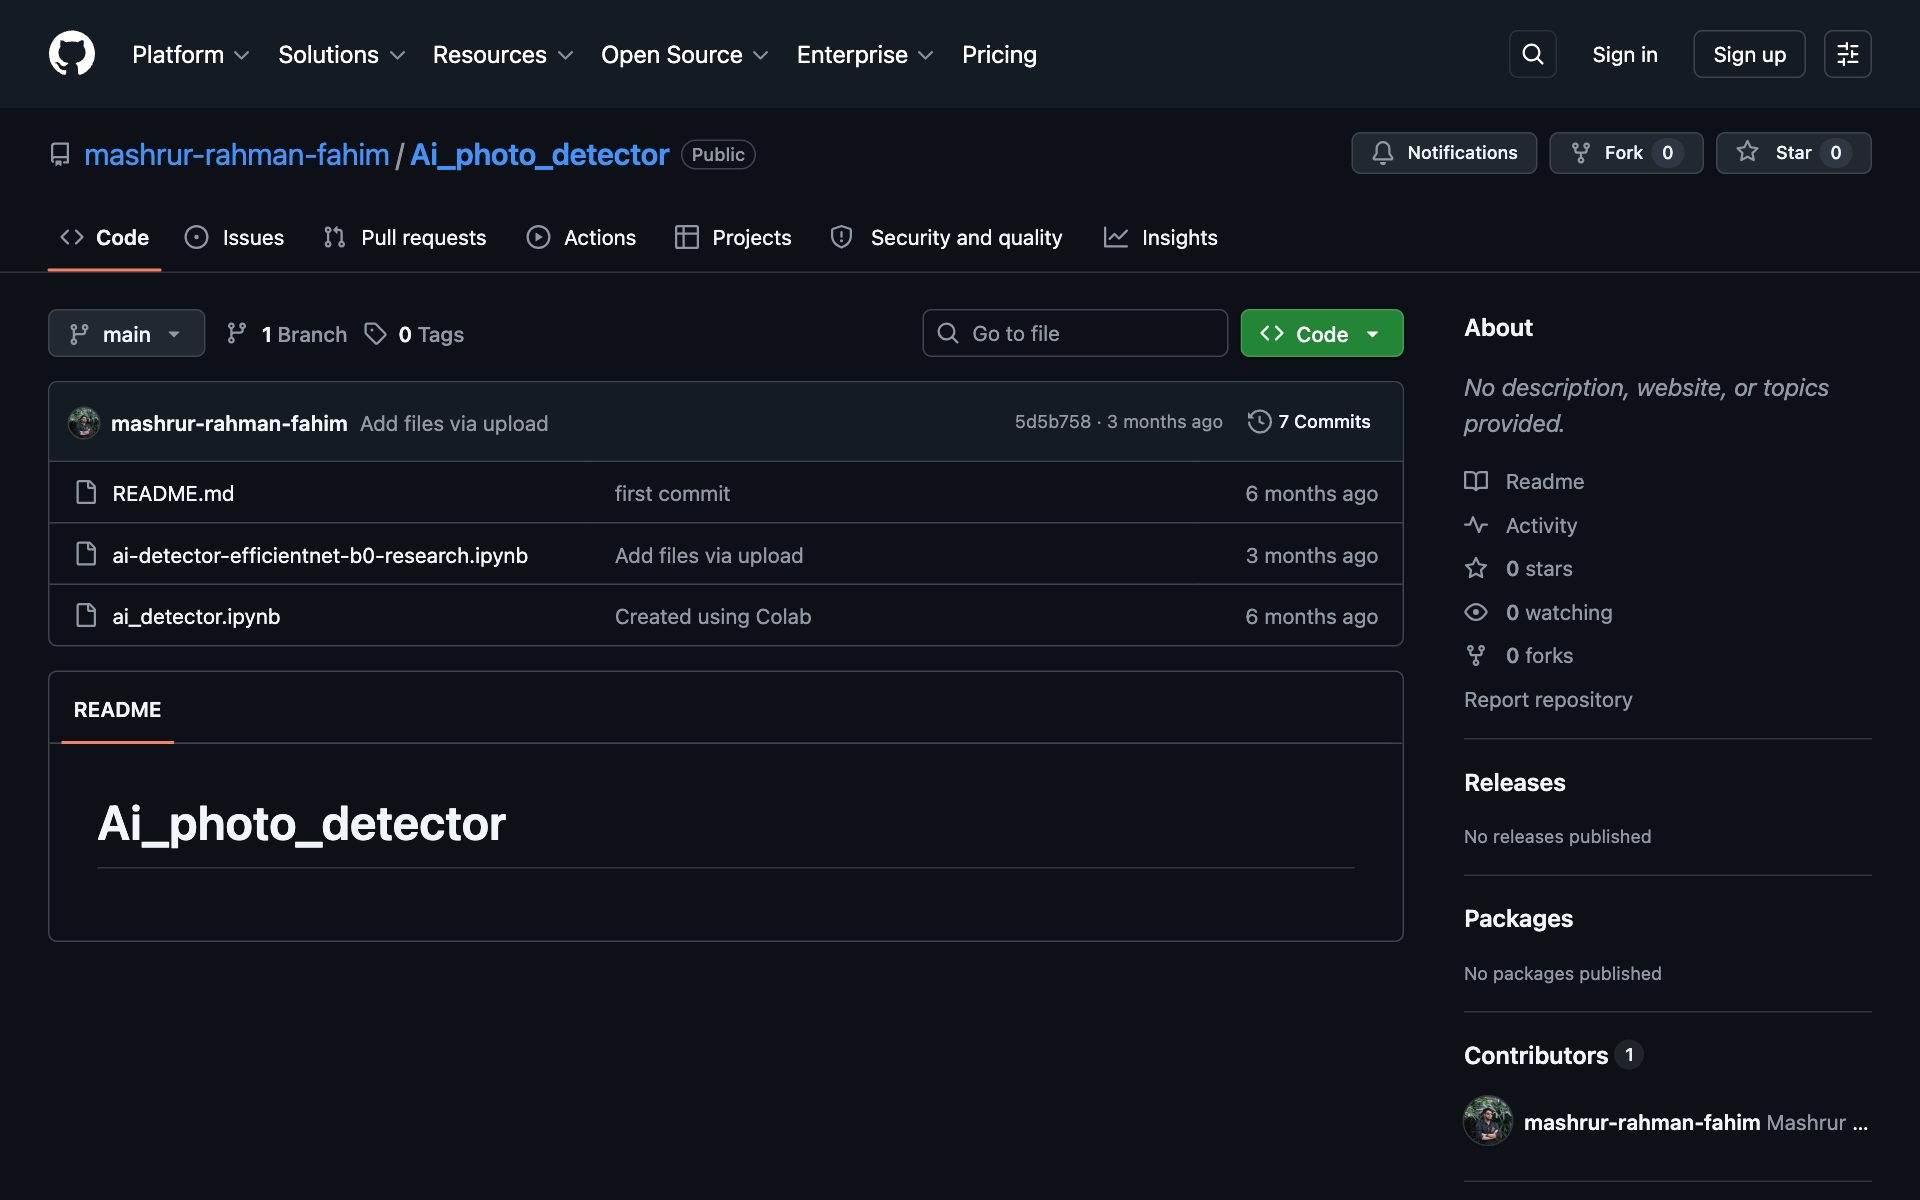Click Sign in
Viewport: 1920px width, 1200px height.
click(1624, 55)
